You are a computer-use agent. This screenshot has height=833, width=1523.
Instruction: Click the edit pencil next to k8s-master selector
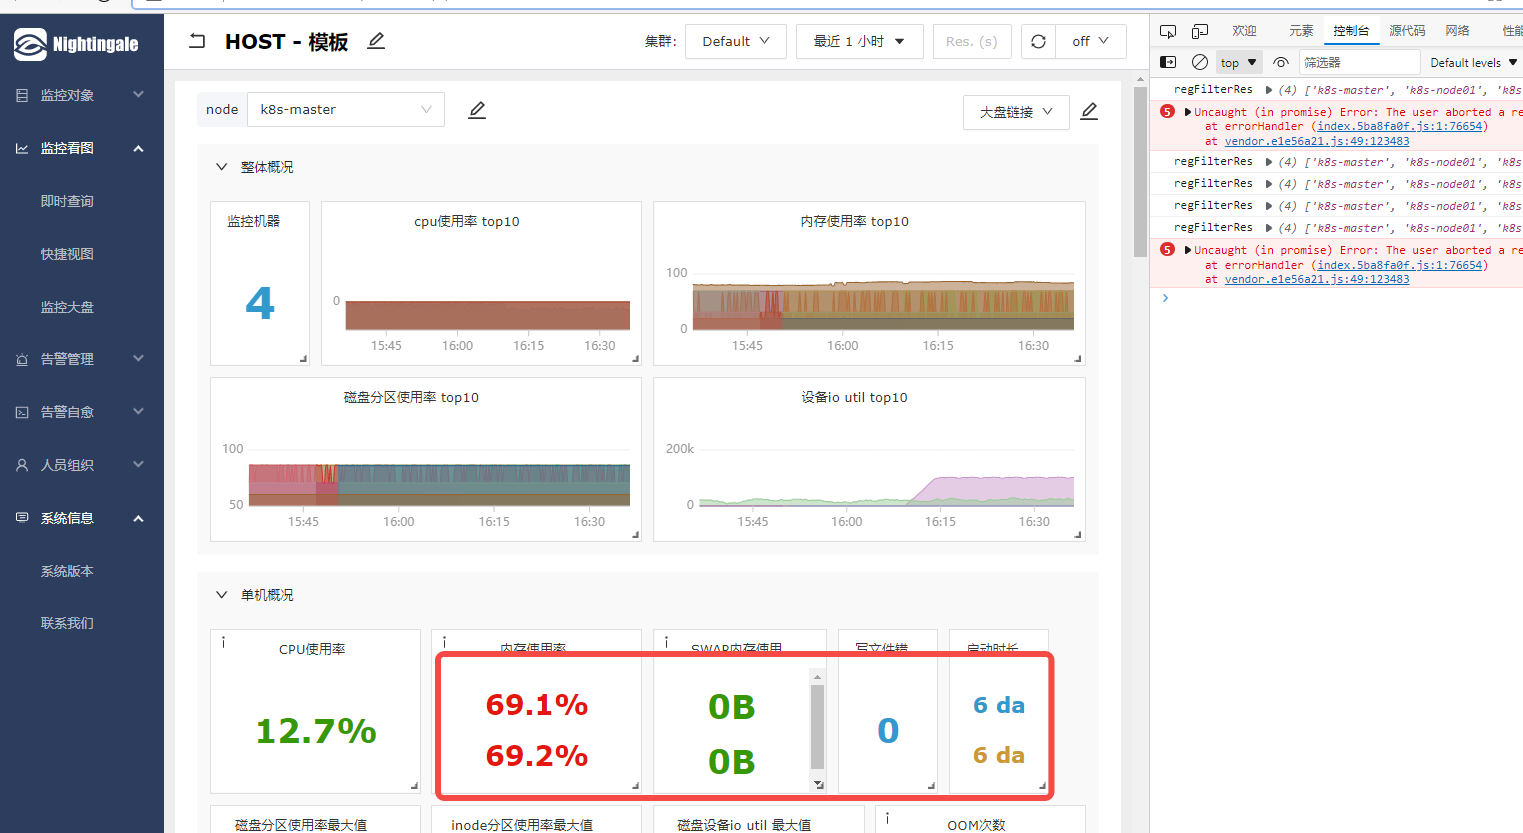tap(476, 109)
